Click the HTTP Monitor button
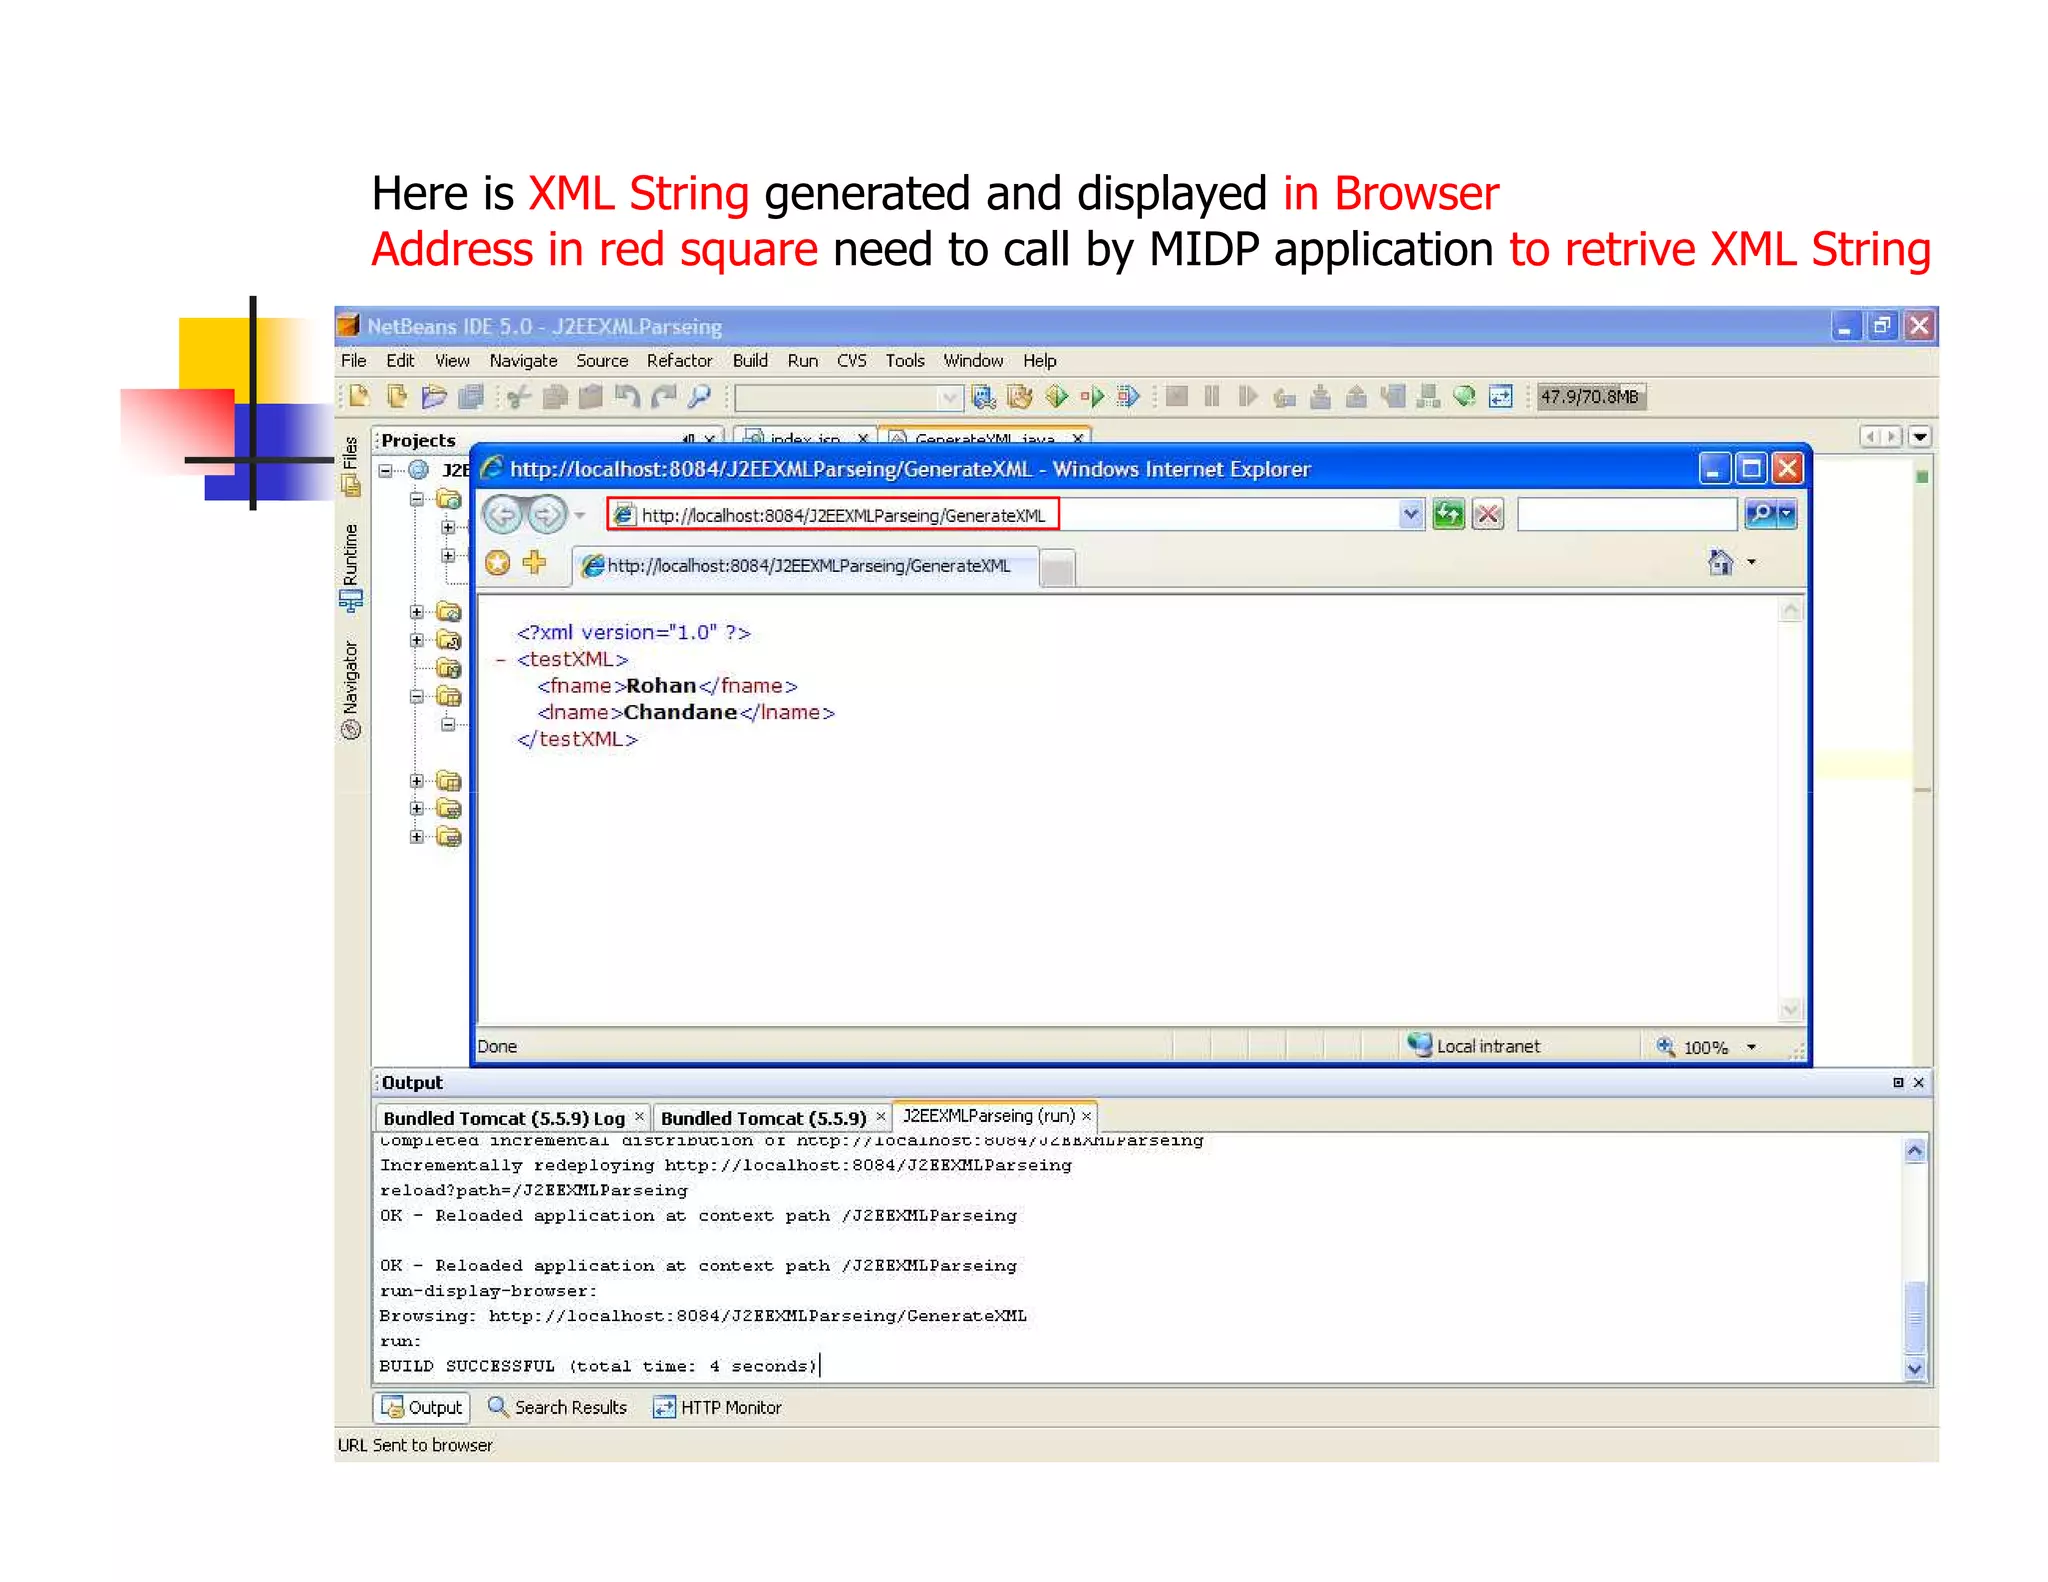Screen dimensions: 2048x1582 pos(717,1408)
